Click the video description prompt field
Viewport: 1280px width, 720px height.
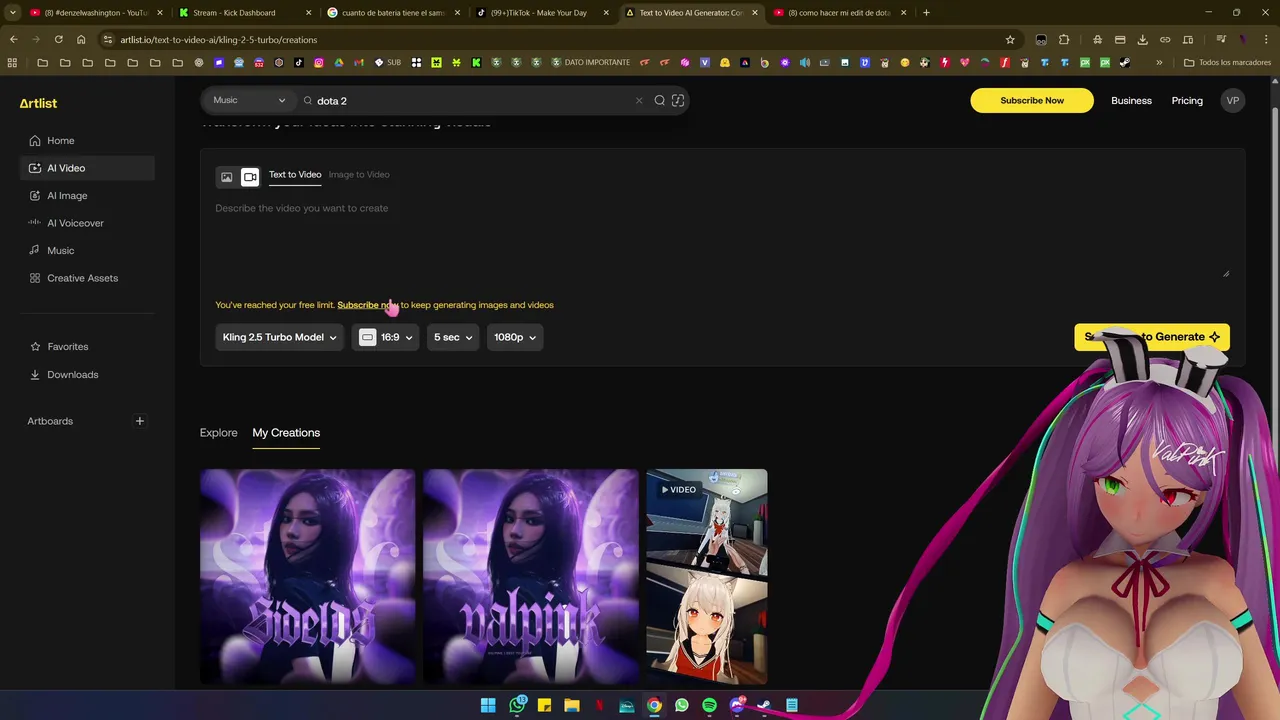coord(721,240)
